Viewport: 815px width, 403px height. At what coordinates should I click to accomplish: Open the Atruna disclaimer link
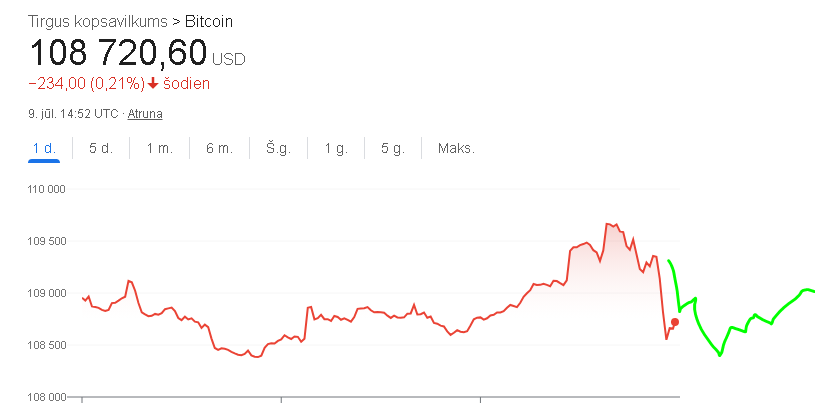(x=145, y=114)
